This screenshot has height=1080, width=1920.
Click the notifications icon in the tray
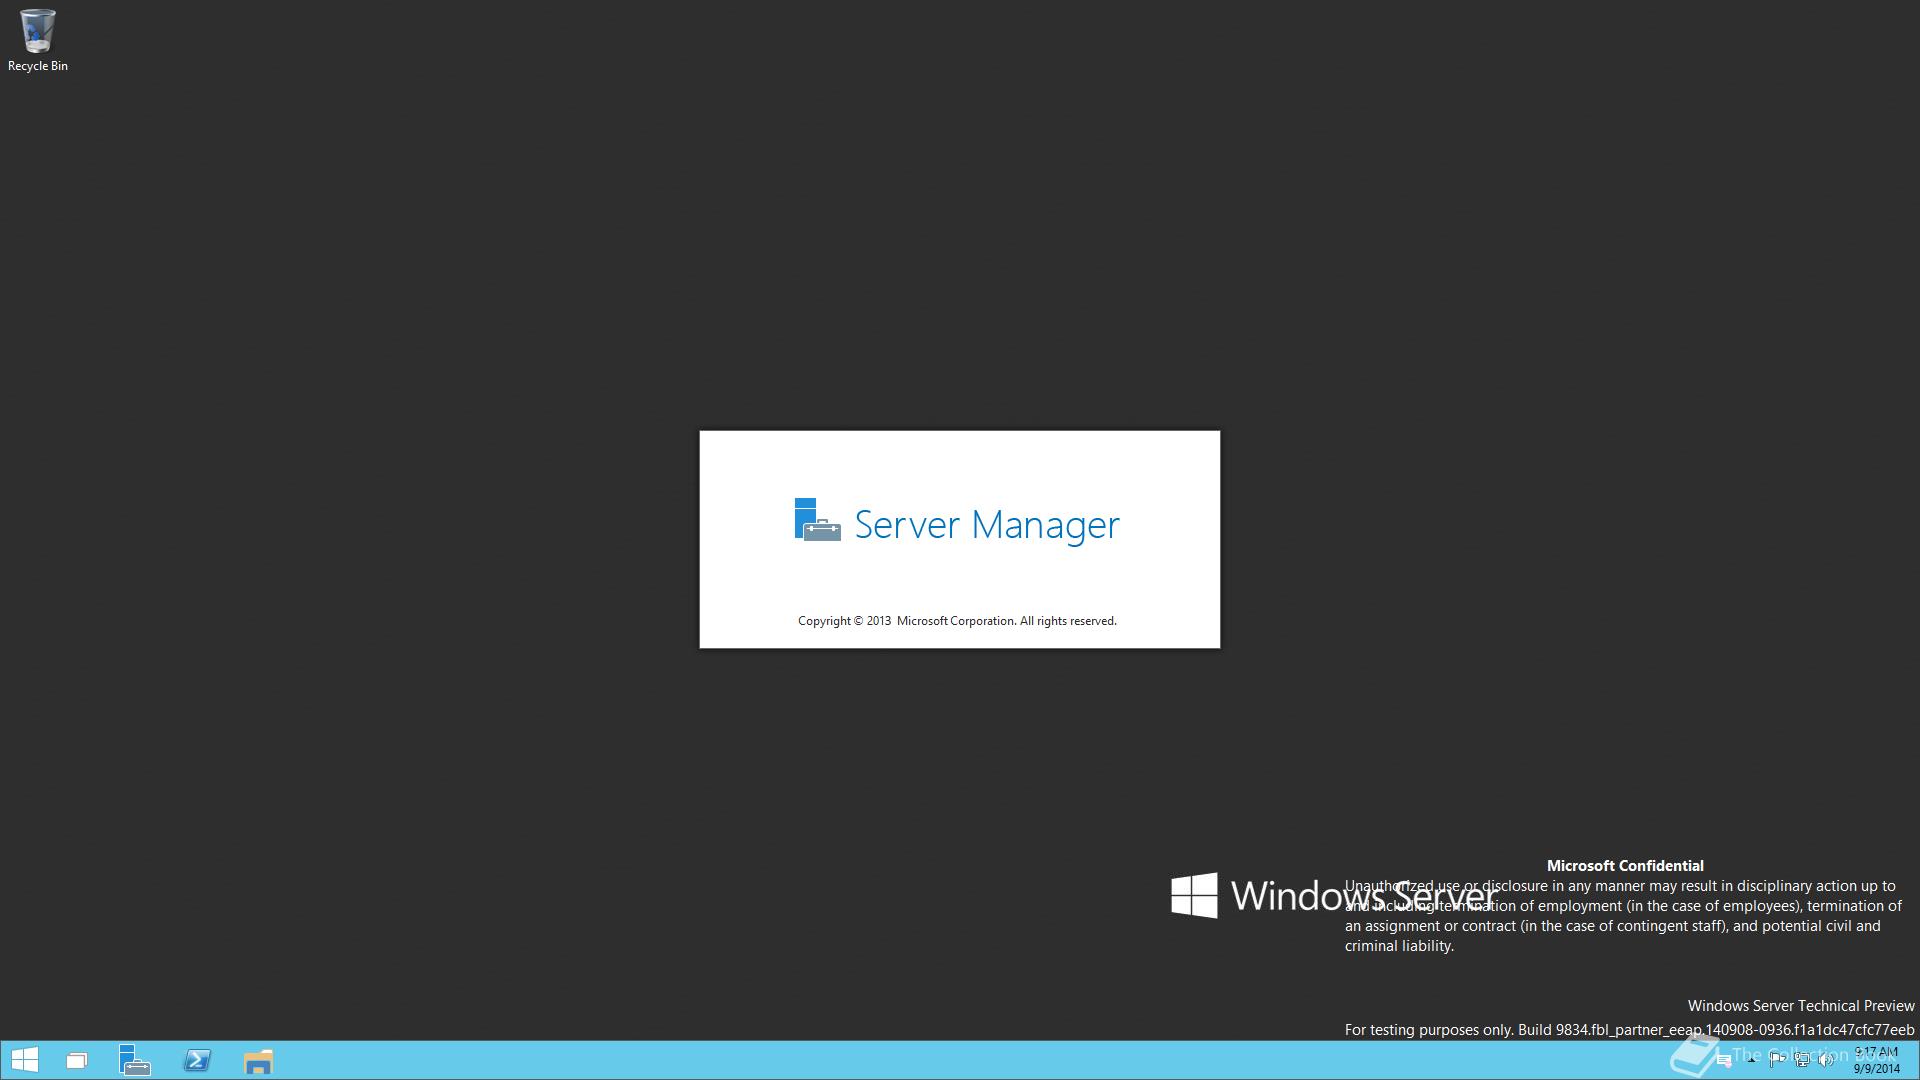[x=1724, y=1060]
